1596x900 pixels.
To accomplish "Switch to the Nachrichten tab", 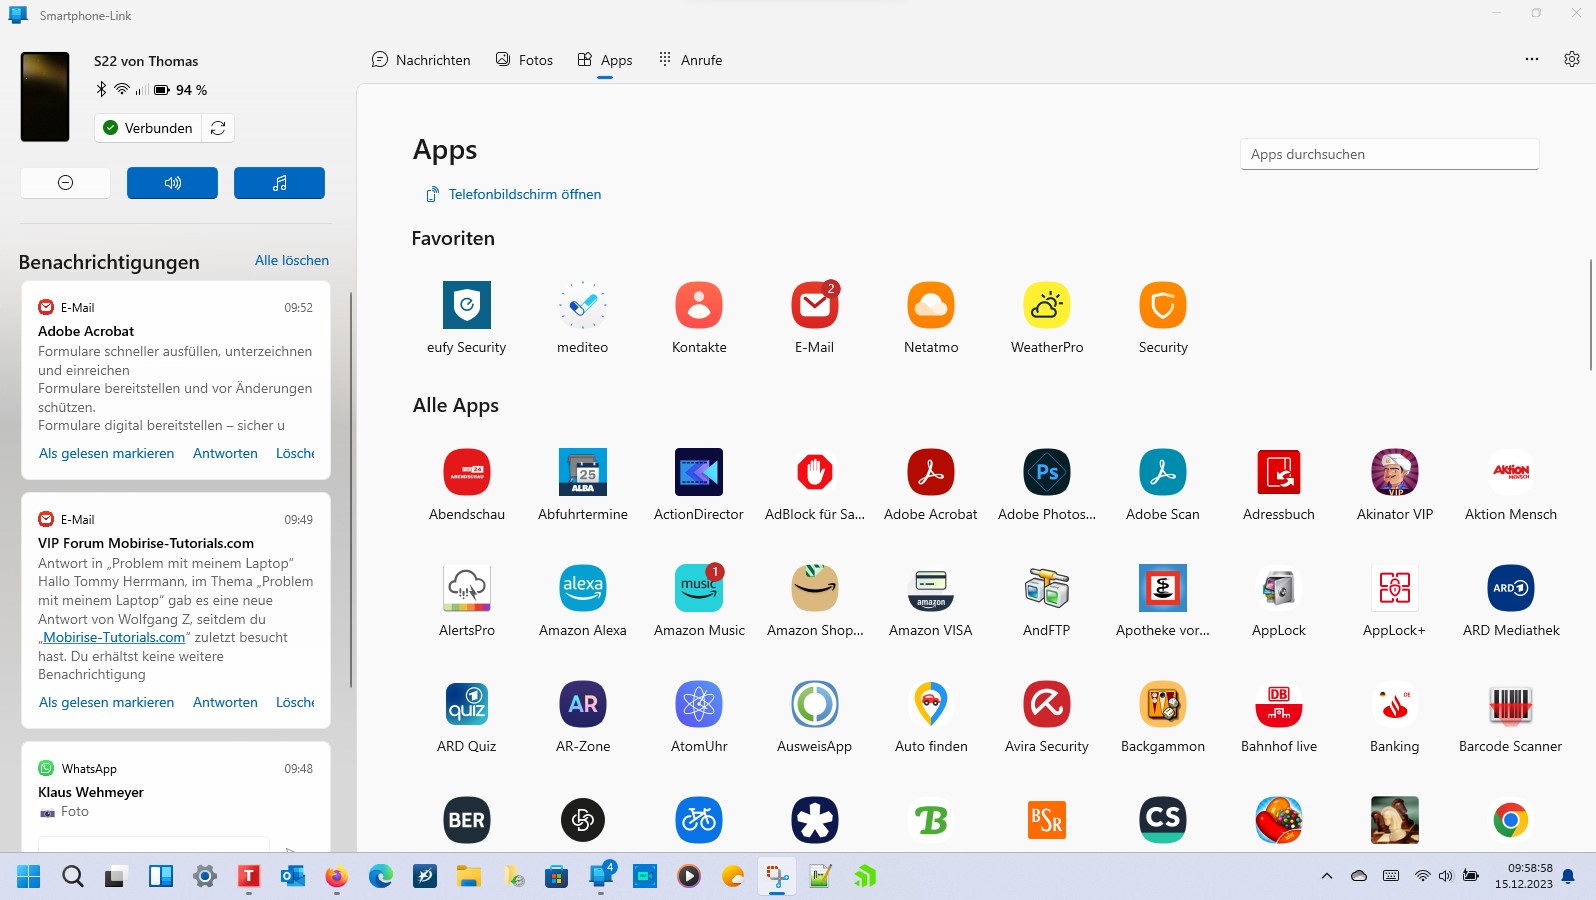I will [421, 60].
